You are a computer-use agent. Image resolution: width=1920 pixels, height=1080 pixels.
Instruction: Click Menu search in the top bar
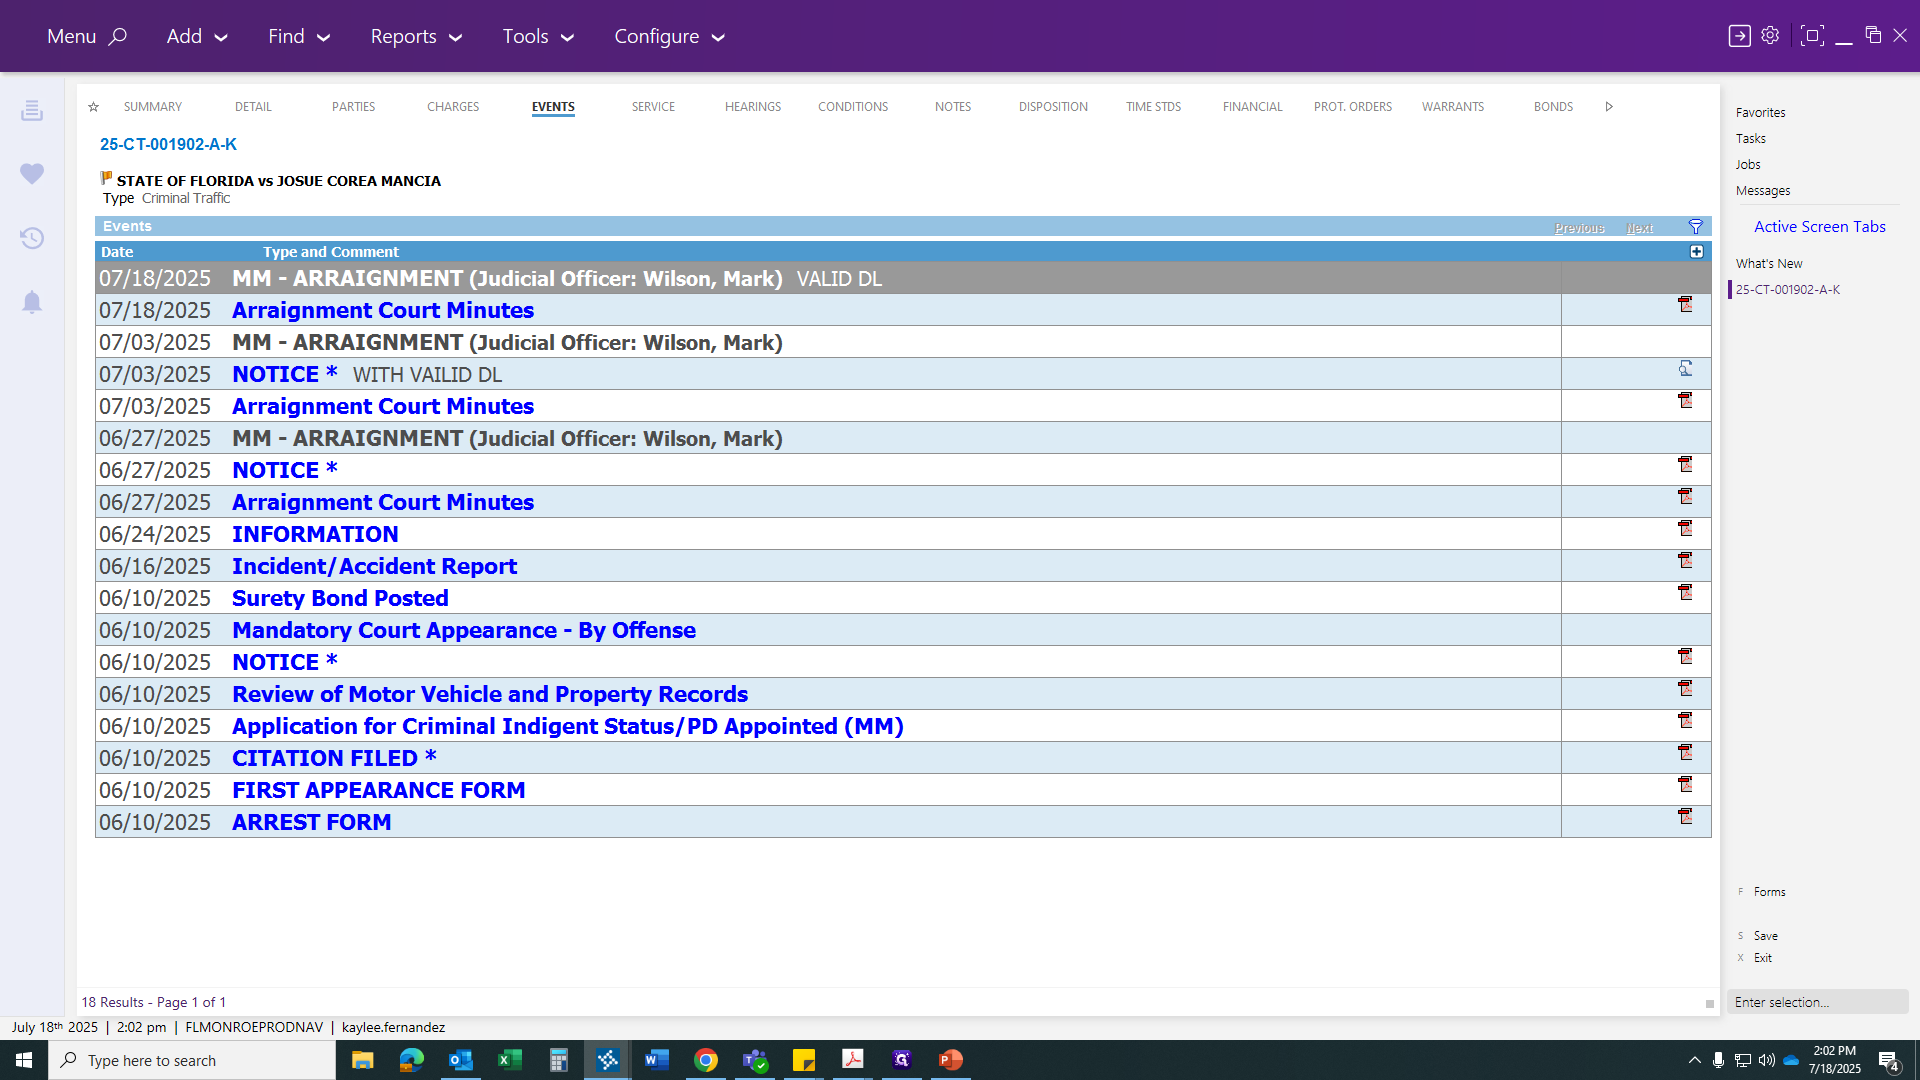click(x=87, y=37)
